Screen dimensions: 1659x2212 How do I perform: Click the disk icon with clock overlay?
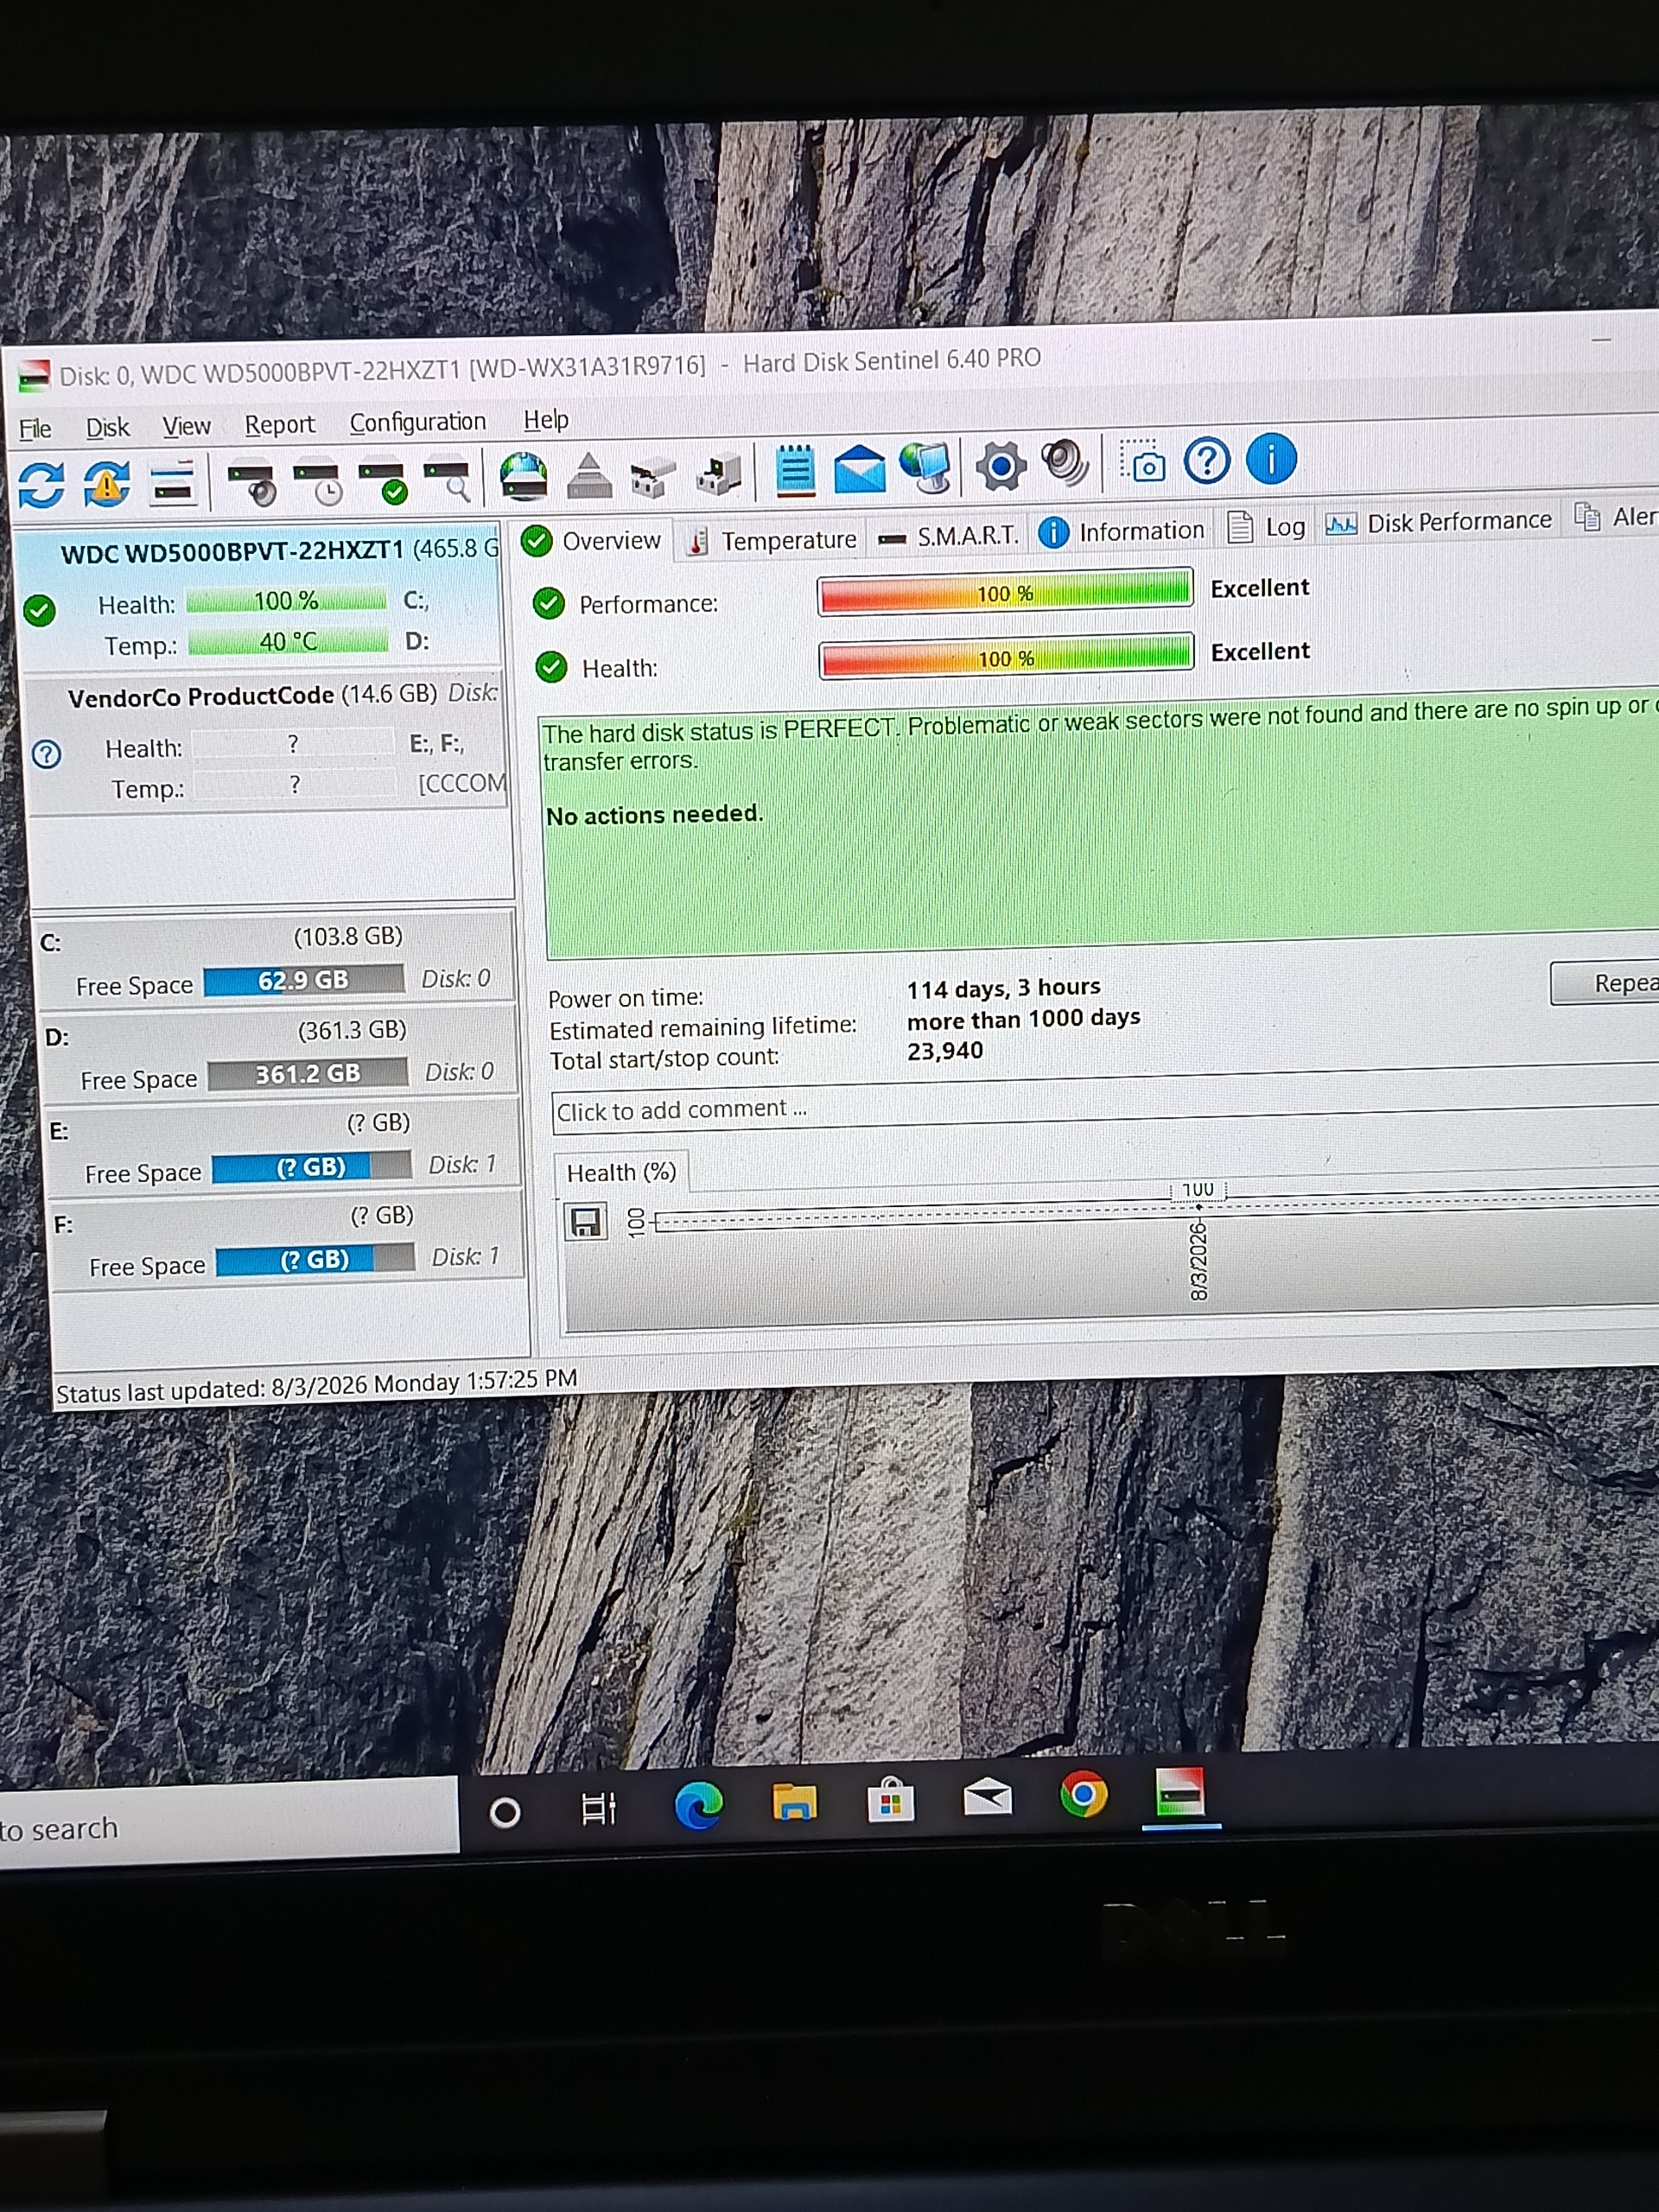pyautogui.click(x=318, y=480)
